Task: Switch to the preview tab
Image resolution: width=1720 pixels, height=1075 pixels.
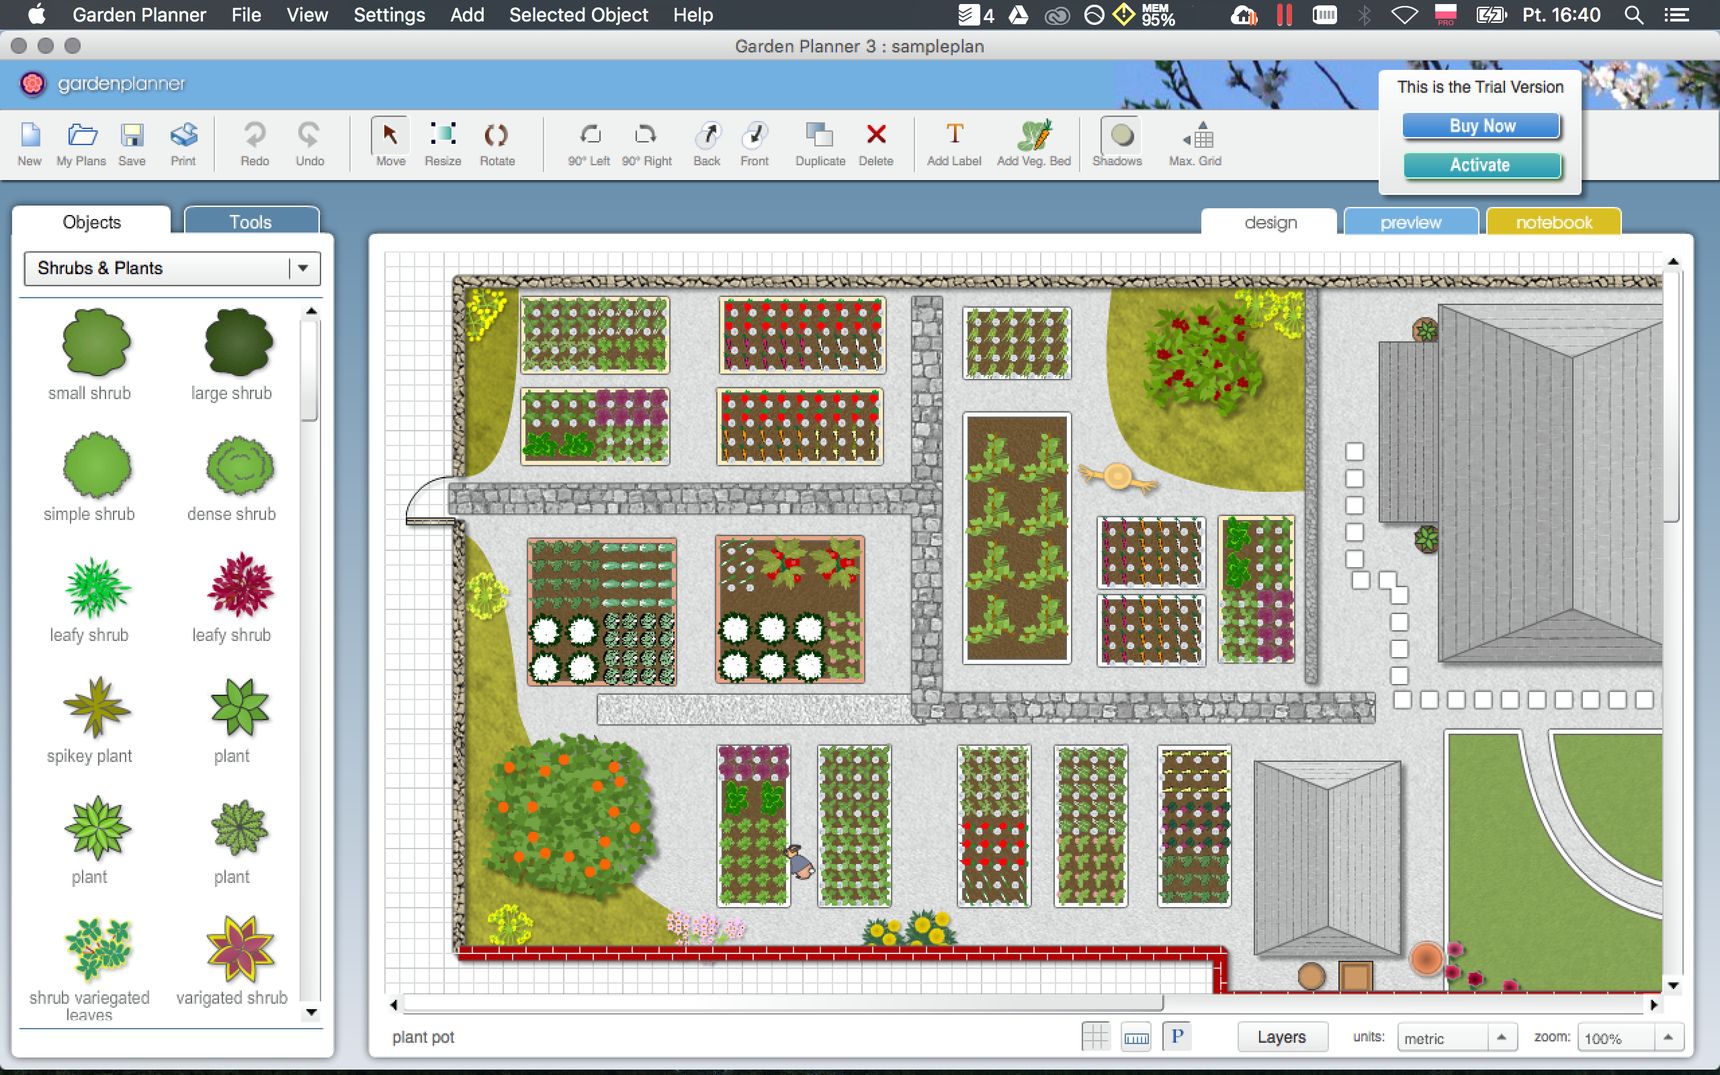Action: [x=1411, y=222]
